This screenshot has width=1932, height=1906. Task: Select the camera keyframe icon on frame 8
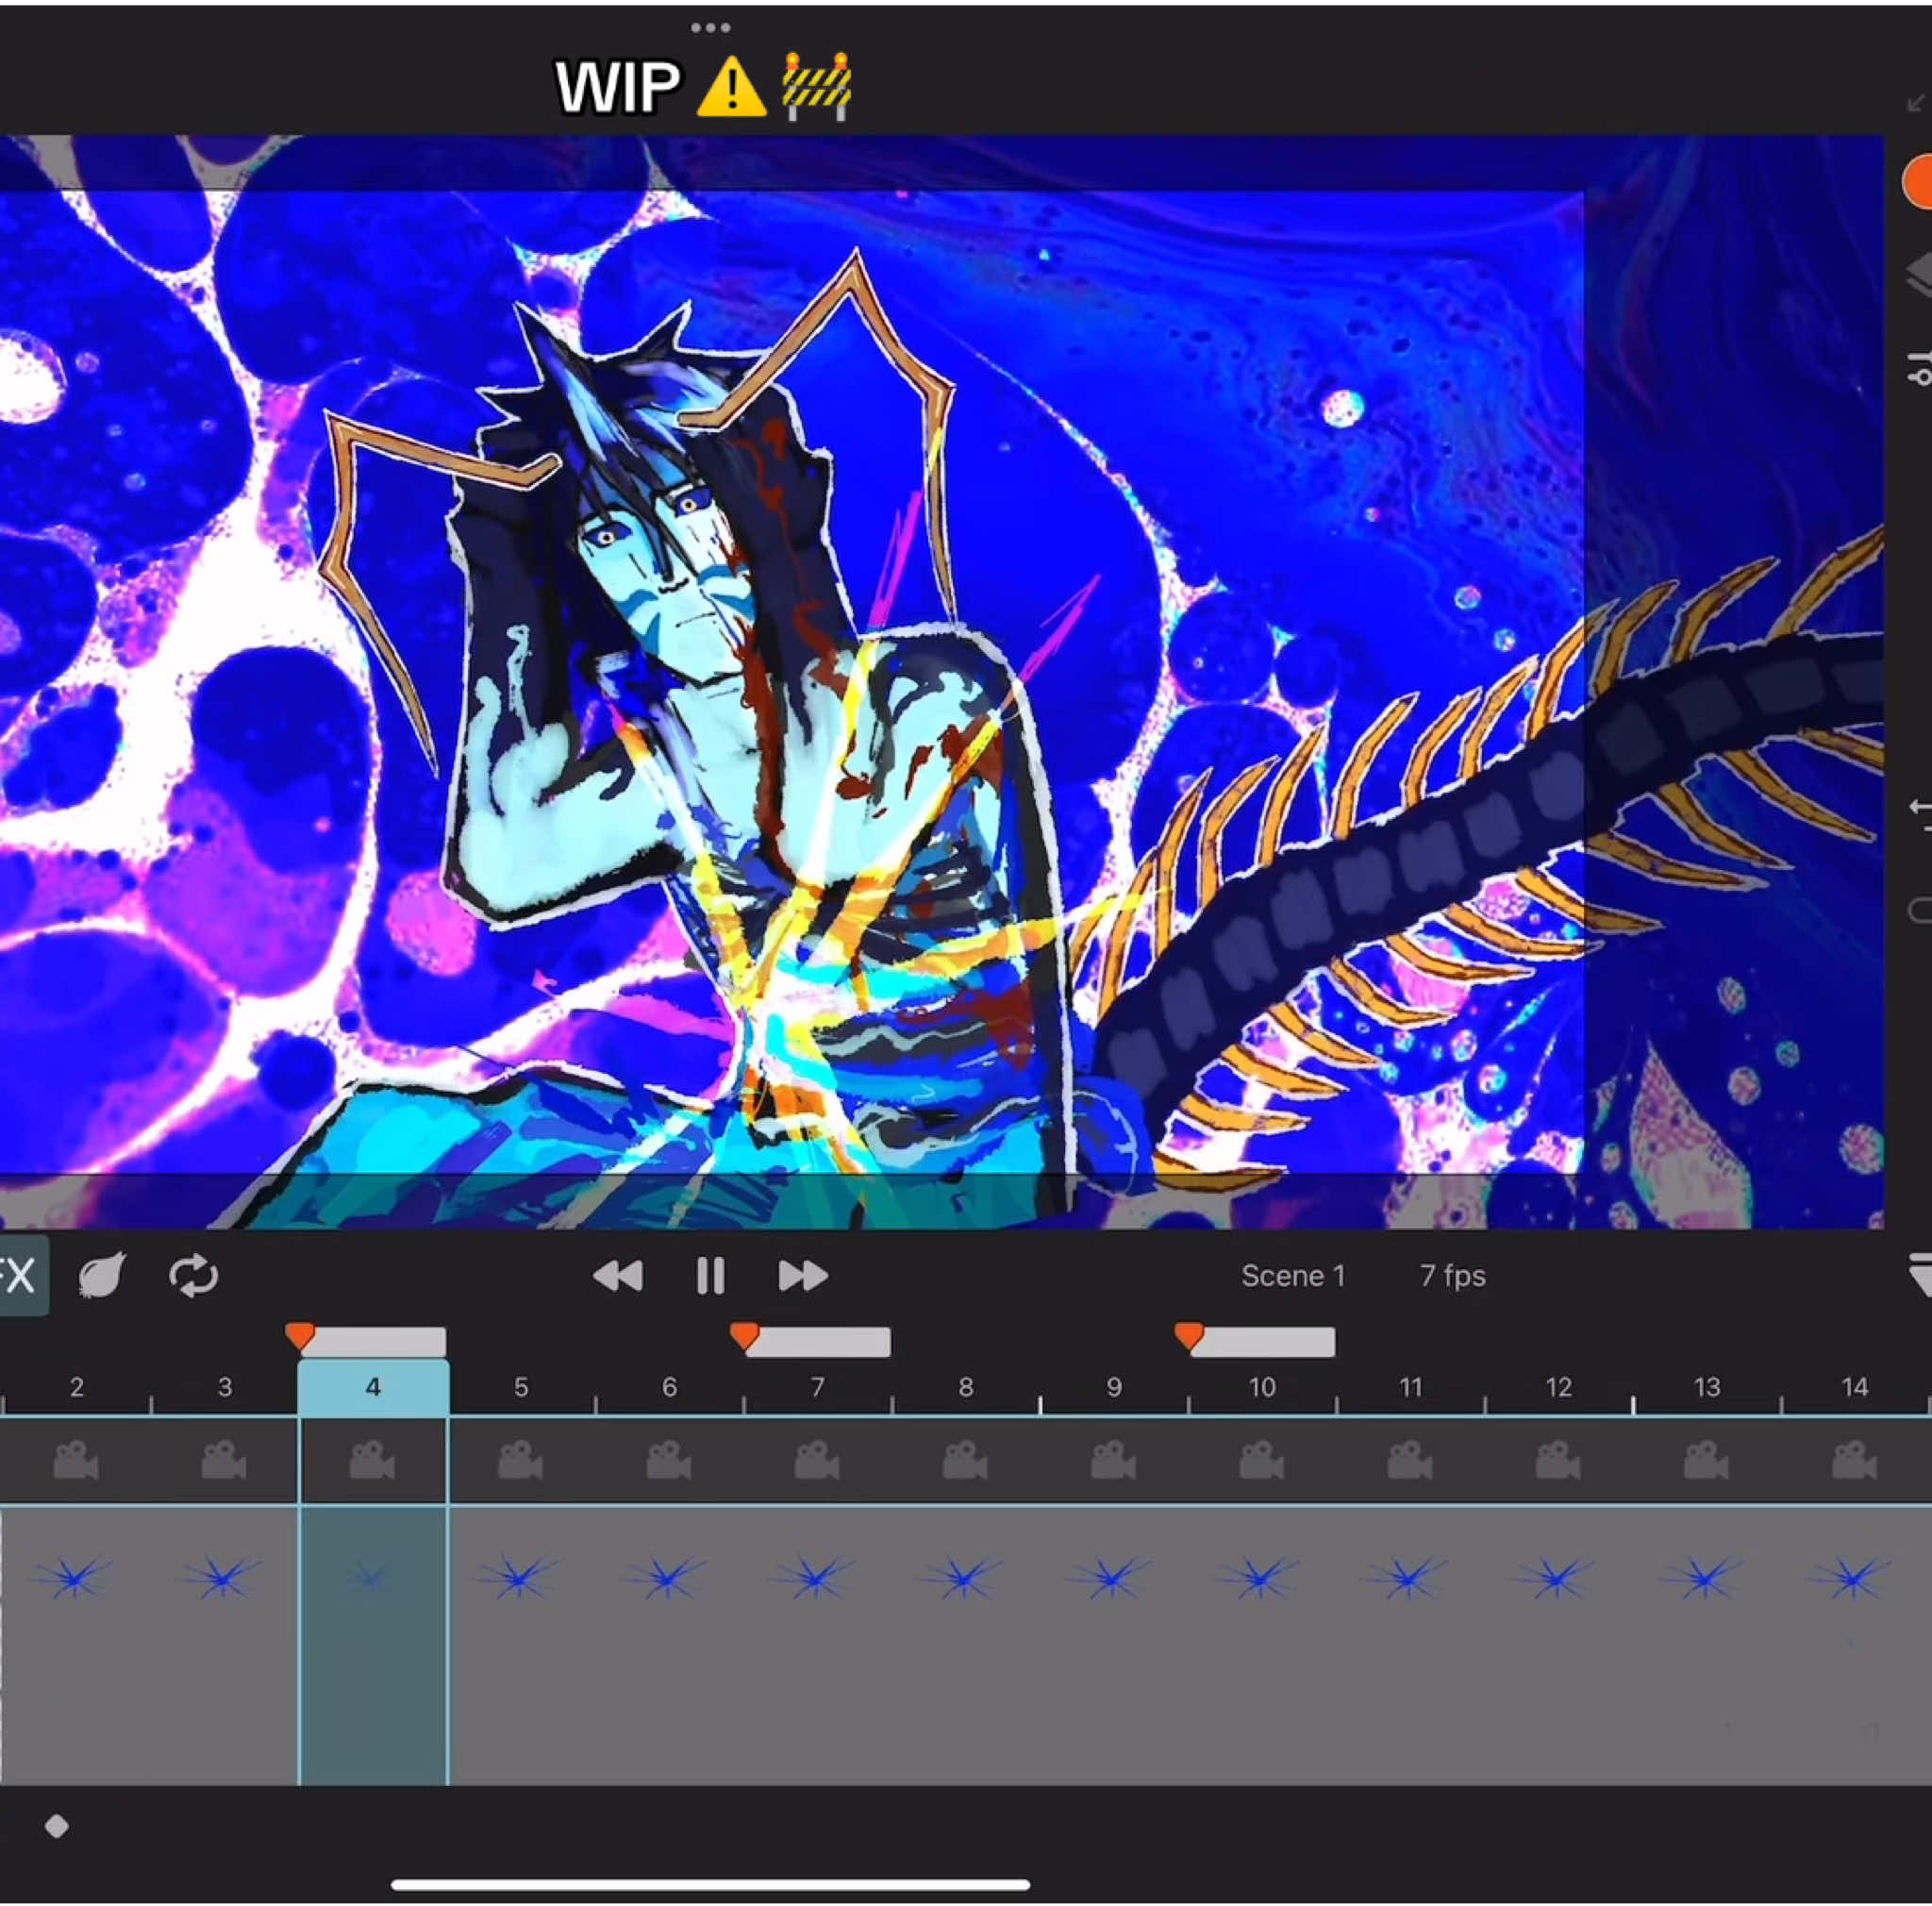[x=965, y=1461]
